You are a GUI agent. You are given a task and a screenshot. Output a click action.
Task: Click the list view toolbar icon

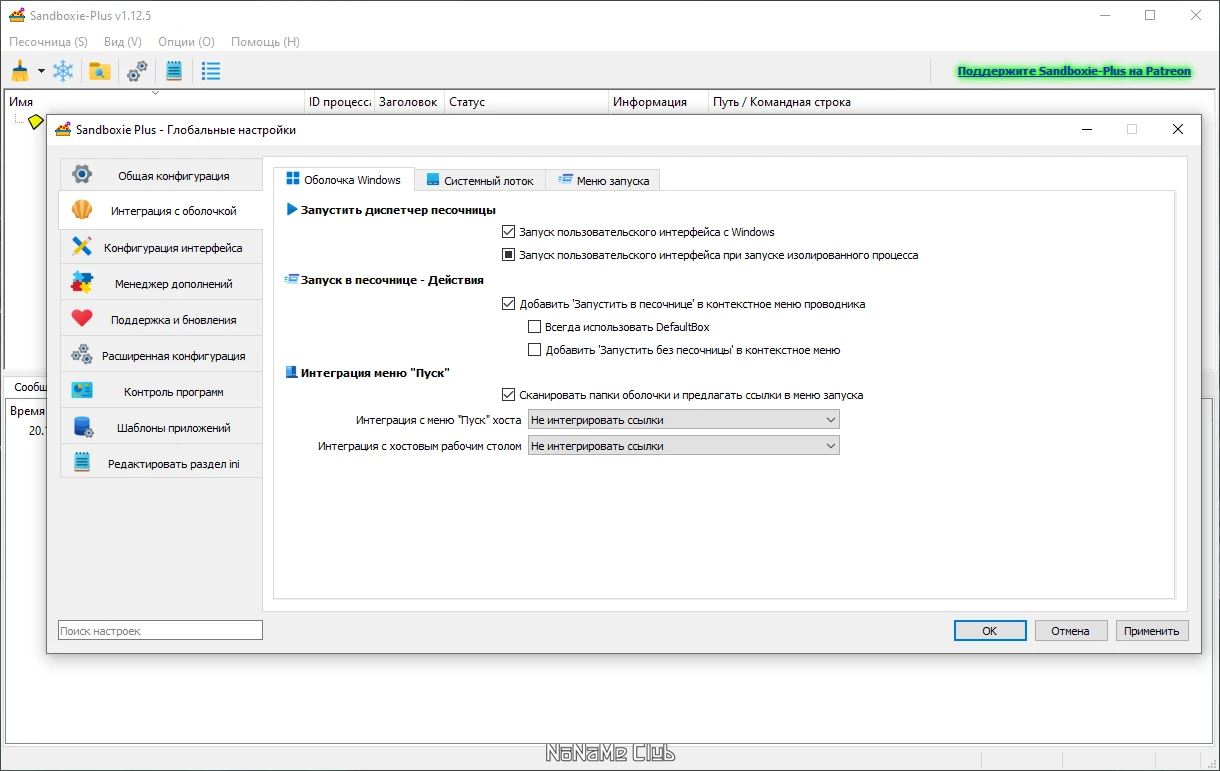pyautogui.click(x=211, y=71)
